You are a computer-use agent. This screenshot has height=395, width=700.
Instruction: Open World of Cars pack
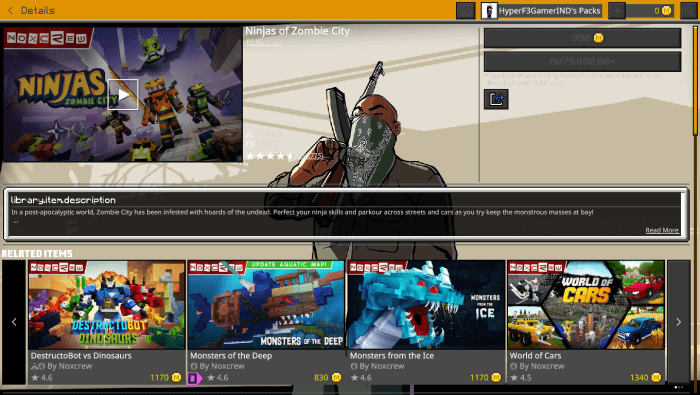tap(586, 322)
